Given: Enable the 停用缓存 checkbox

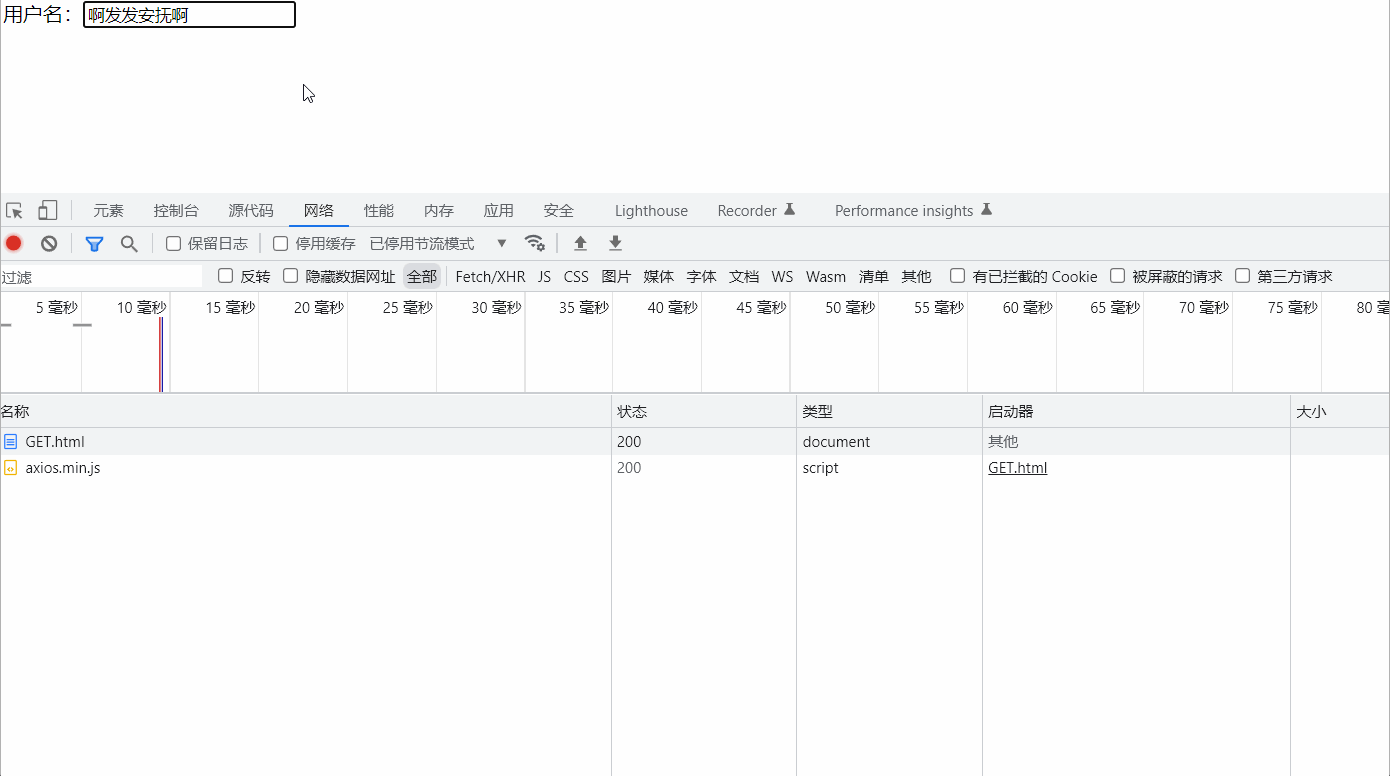Looking at the screenshot, I should tap(281, 243).
